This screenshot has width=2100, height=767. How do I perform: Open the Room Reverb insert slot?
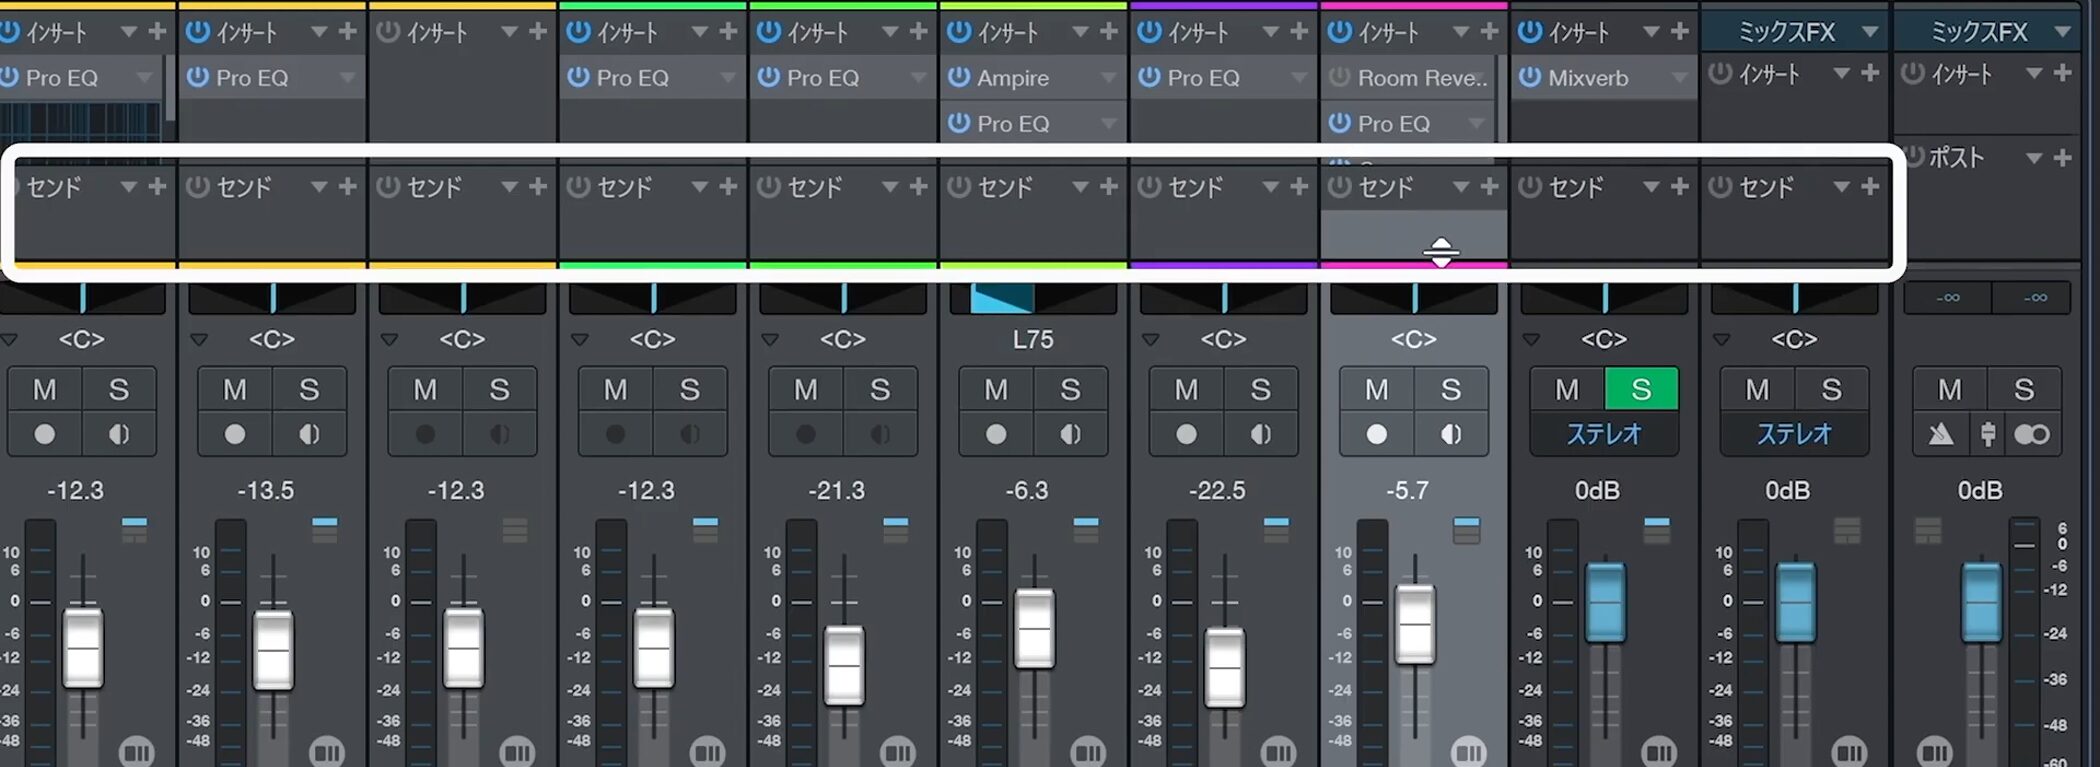point(1421,78)
